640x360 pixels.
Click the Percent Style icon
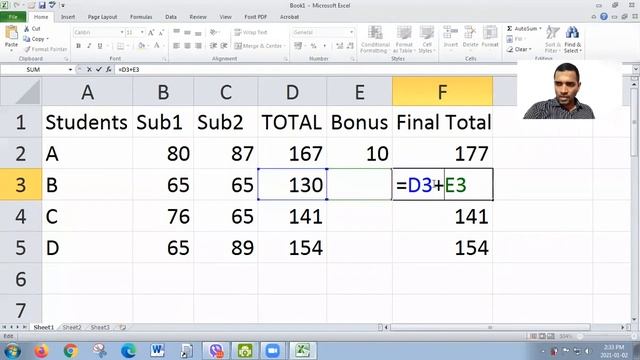313,46
